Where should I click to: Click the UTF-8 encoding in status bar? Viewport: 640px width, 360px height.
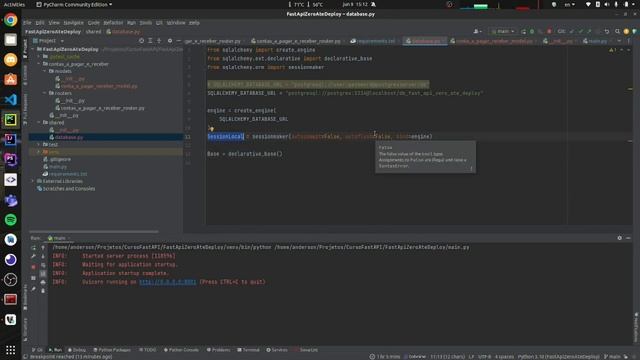(x=484, y=357)
